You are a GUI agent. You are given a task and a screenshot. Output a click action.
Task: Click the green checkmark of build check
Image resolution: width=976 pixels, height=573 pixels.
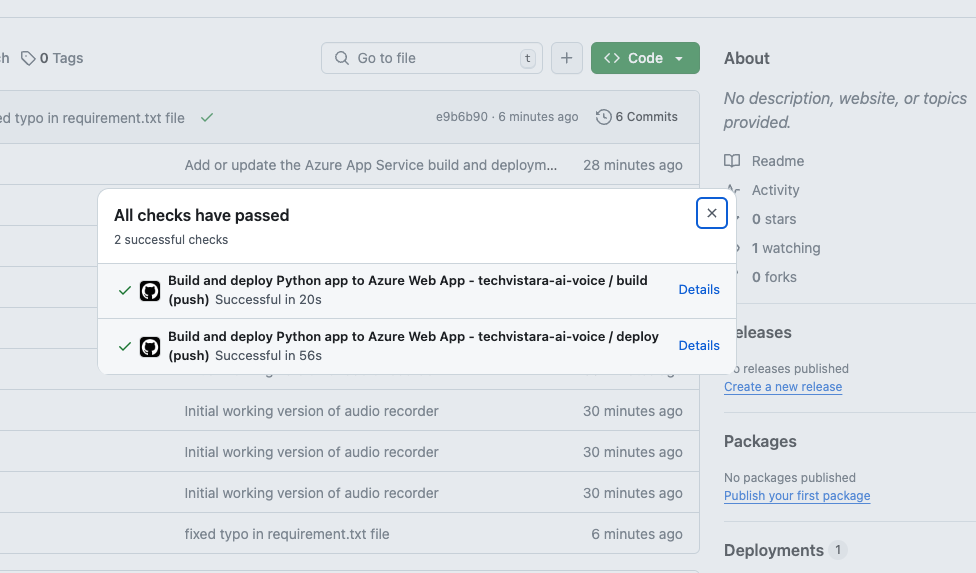coord(124,291)
